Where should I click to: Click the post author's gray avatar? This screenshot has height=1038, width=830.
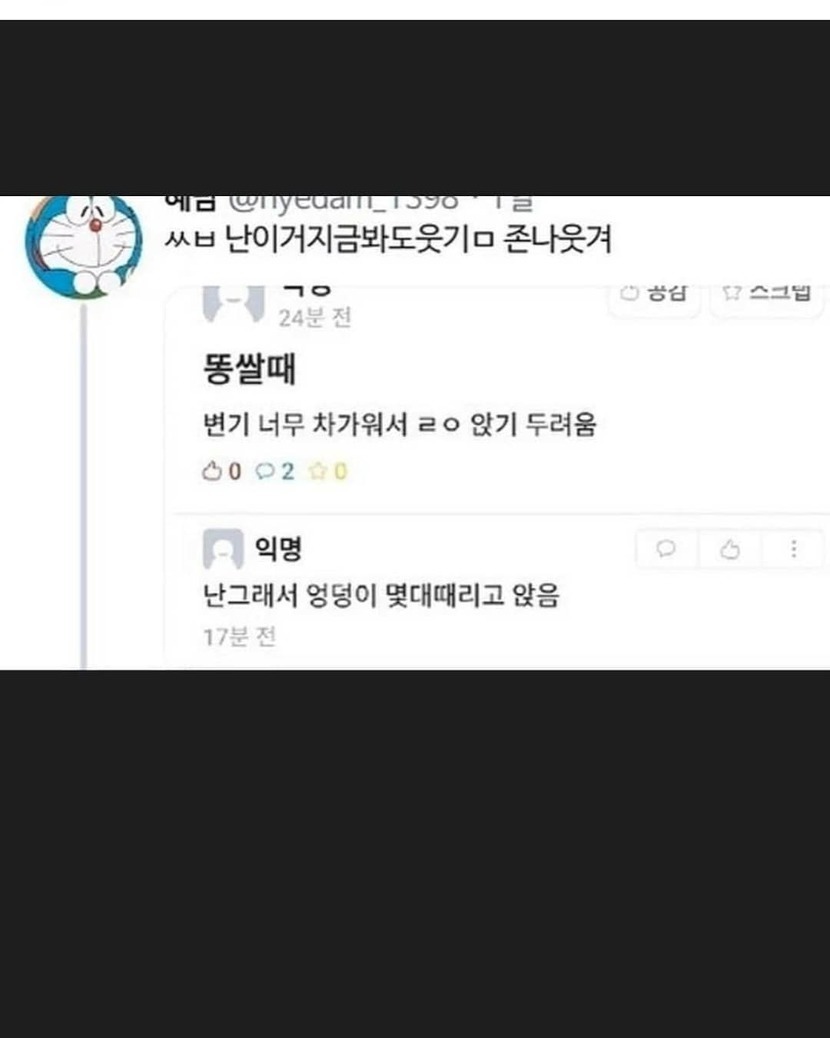[x=233, y=304]
